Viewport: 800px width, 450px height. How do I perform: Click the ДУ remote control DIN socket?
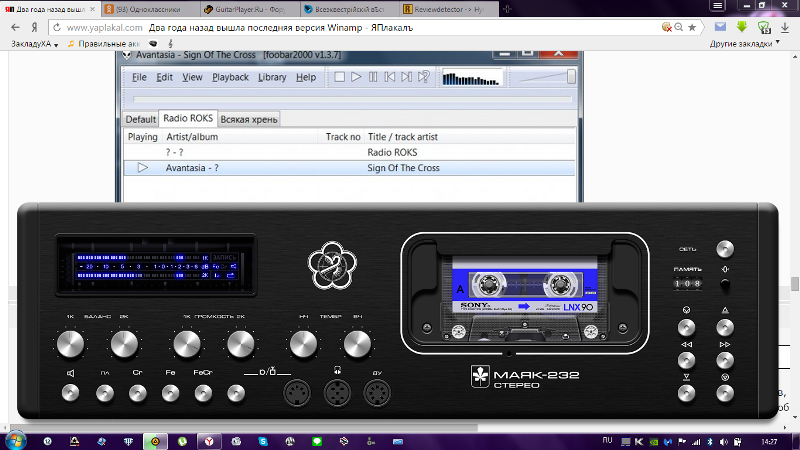pyautogui.click(x=377, y=393)
